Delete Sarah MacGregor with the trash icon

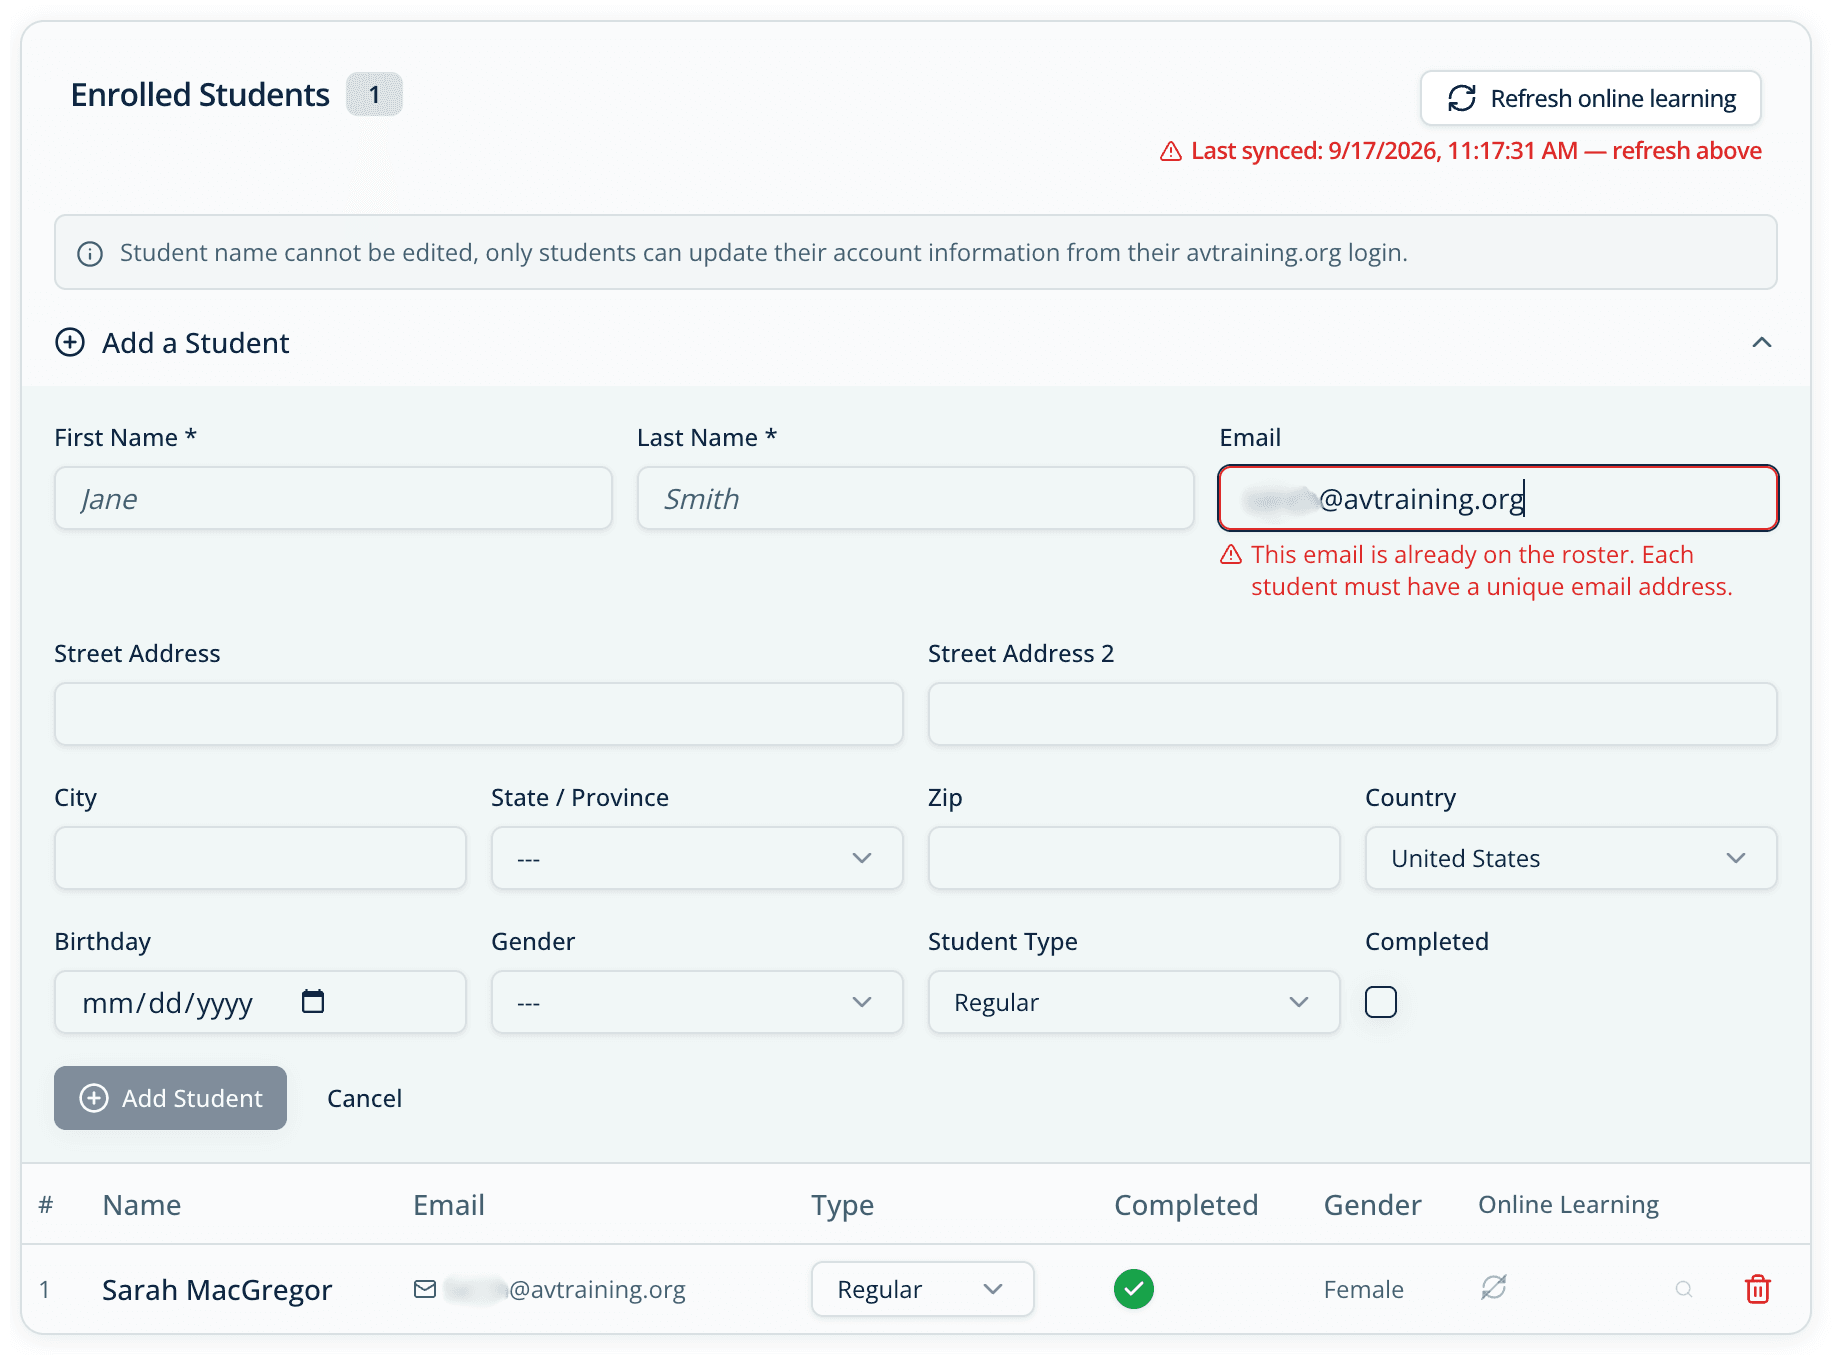1757,1289
